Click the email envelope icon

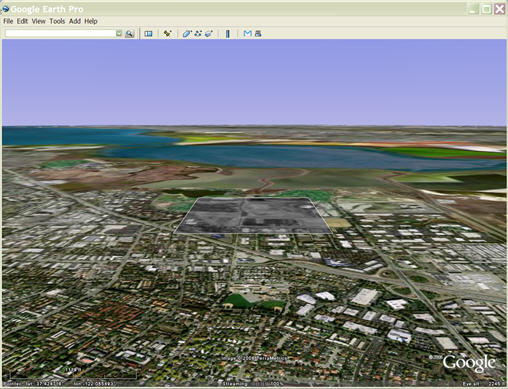point(247,34)
